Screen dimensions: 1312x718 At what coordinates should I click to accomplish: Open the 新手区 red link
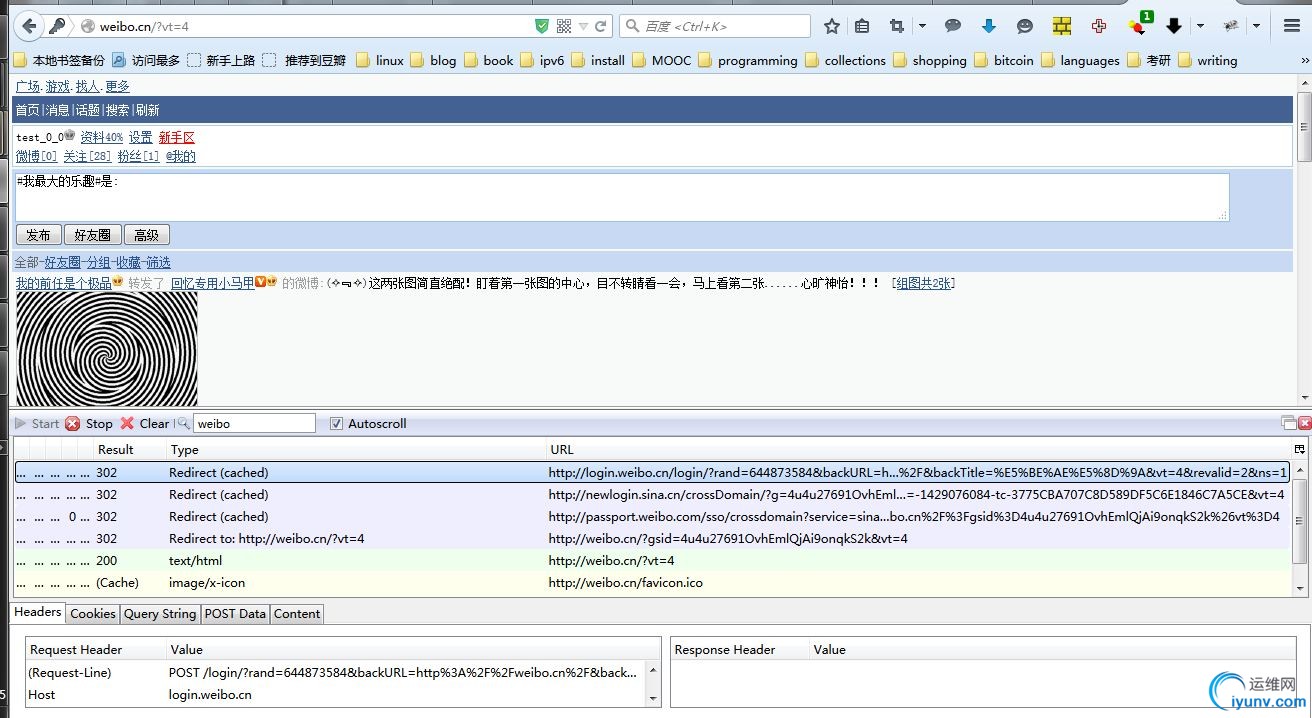click(177, 138)
